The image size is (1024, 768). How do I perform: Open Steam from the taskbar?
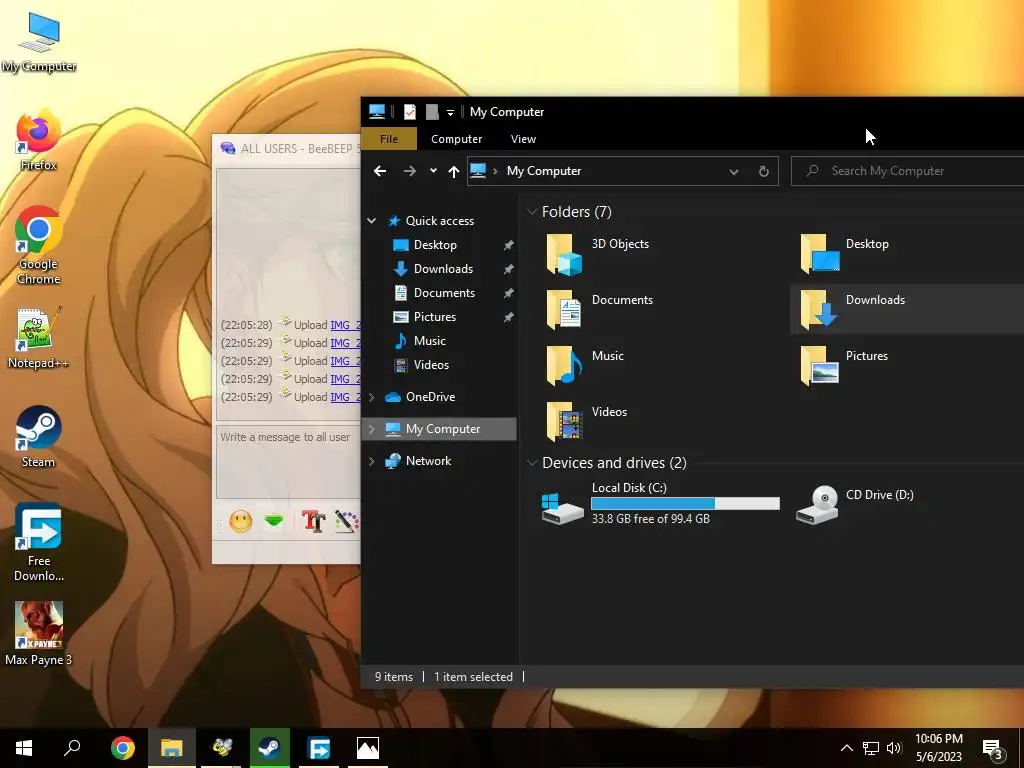tap(270, 748)
